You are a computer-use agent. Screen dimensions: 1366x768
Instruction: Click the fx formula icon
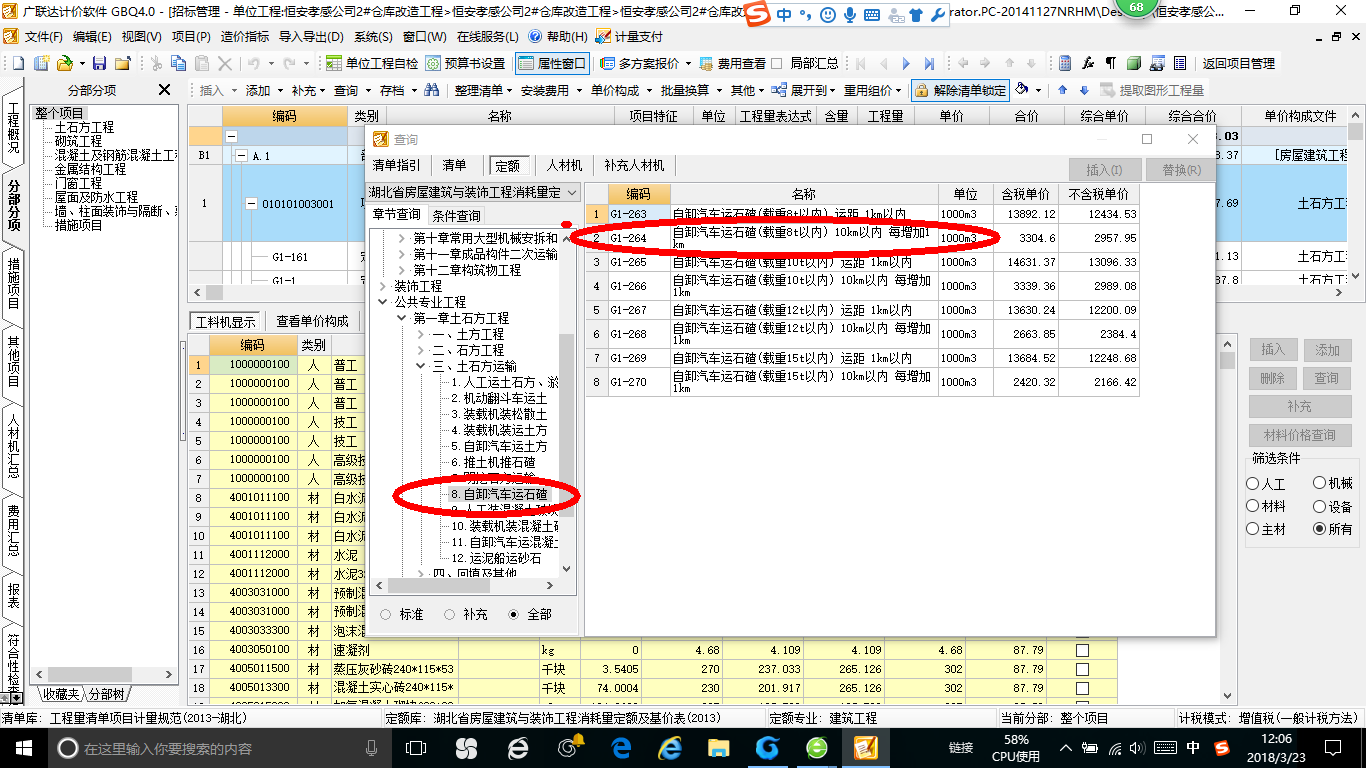[1088, 63]
